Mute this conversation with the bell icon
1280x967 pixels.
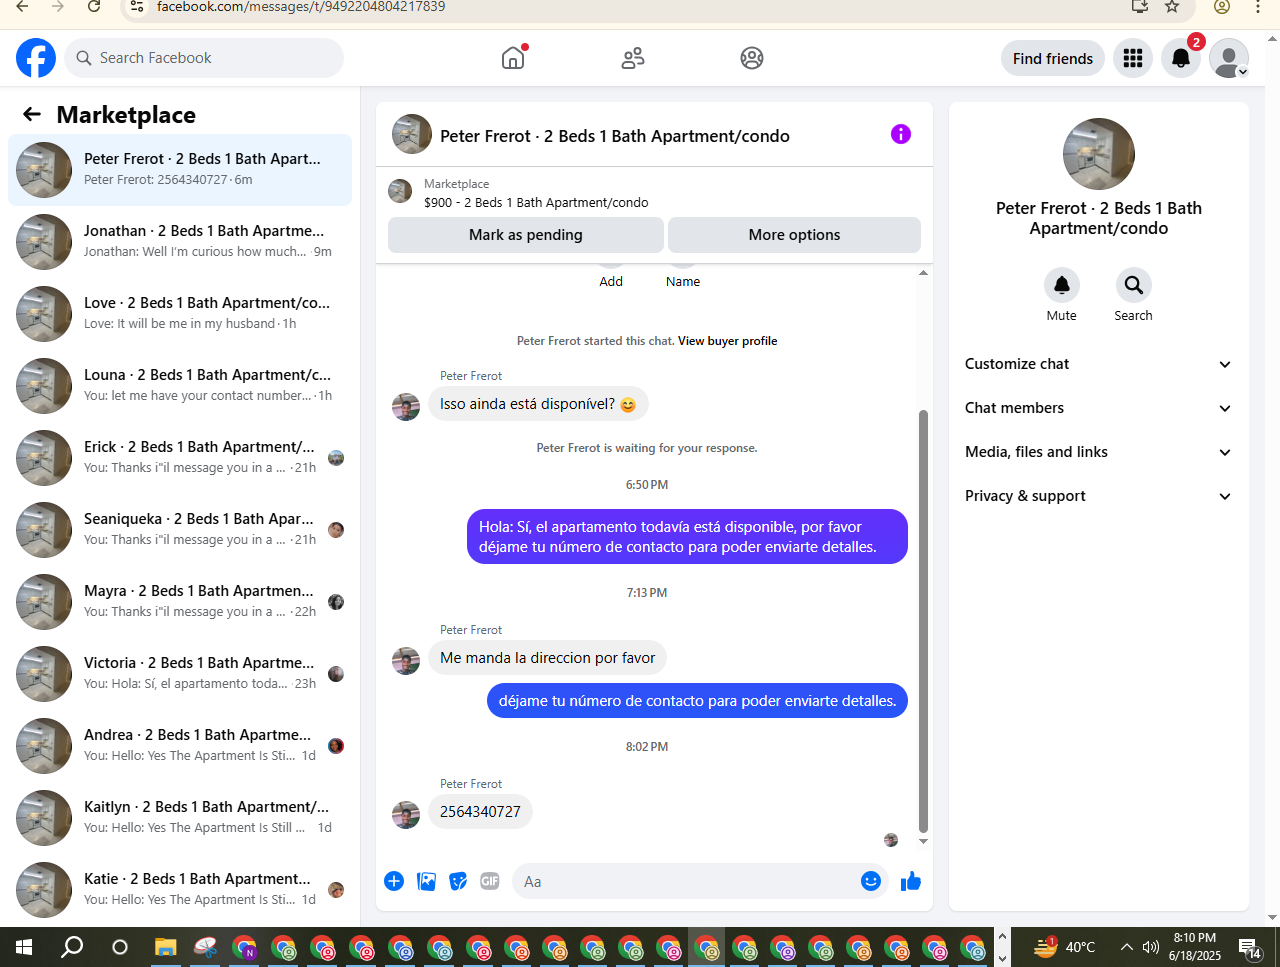pyautogui.click(x=1062, y=285)
